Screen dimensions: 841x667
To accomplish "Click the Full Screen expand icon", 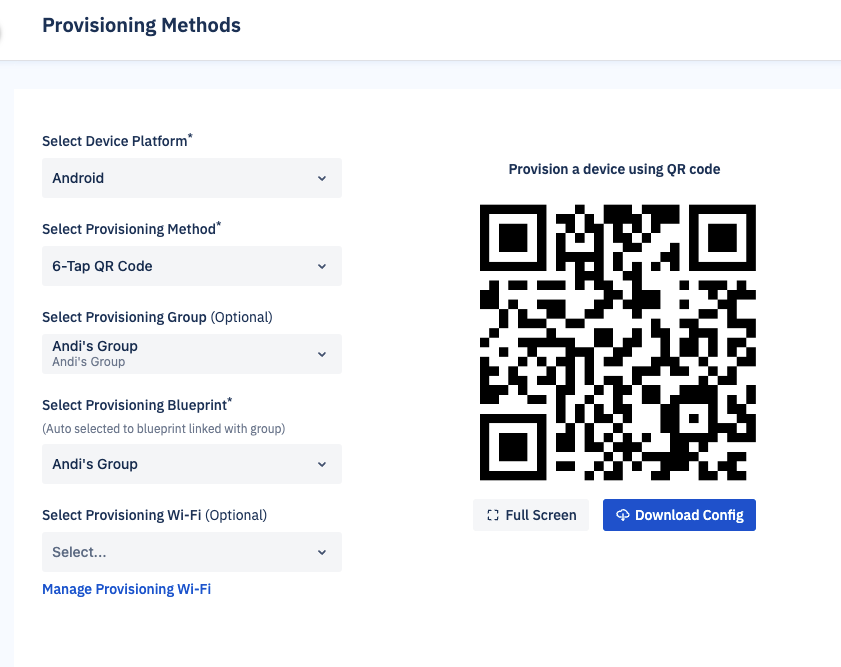I will click(x=492, y=515).
